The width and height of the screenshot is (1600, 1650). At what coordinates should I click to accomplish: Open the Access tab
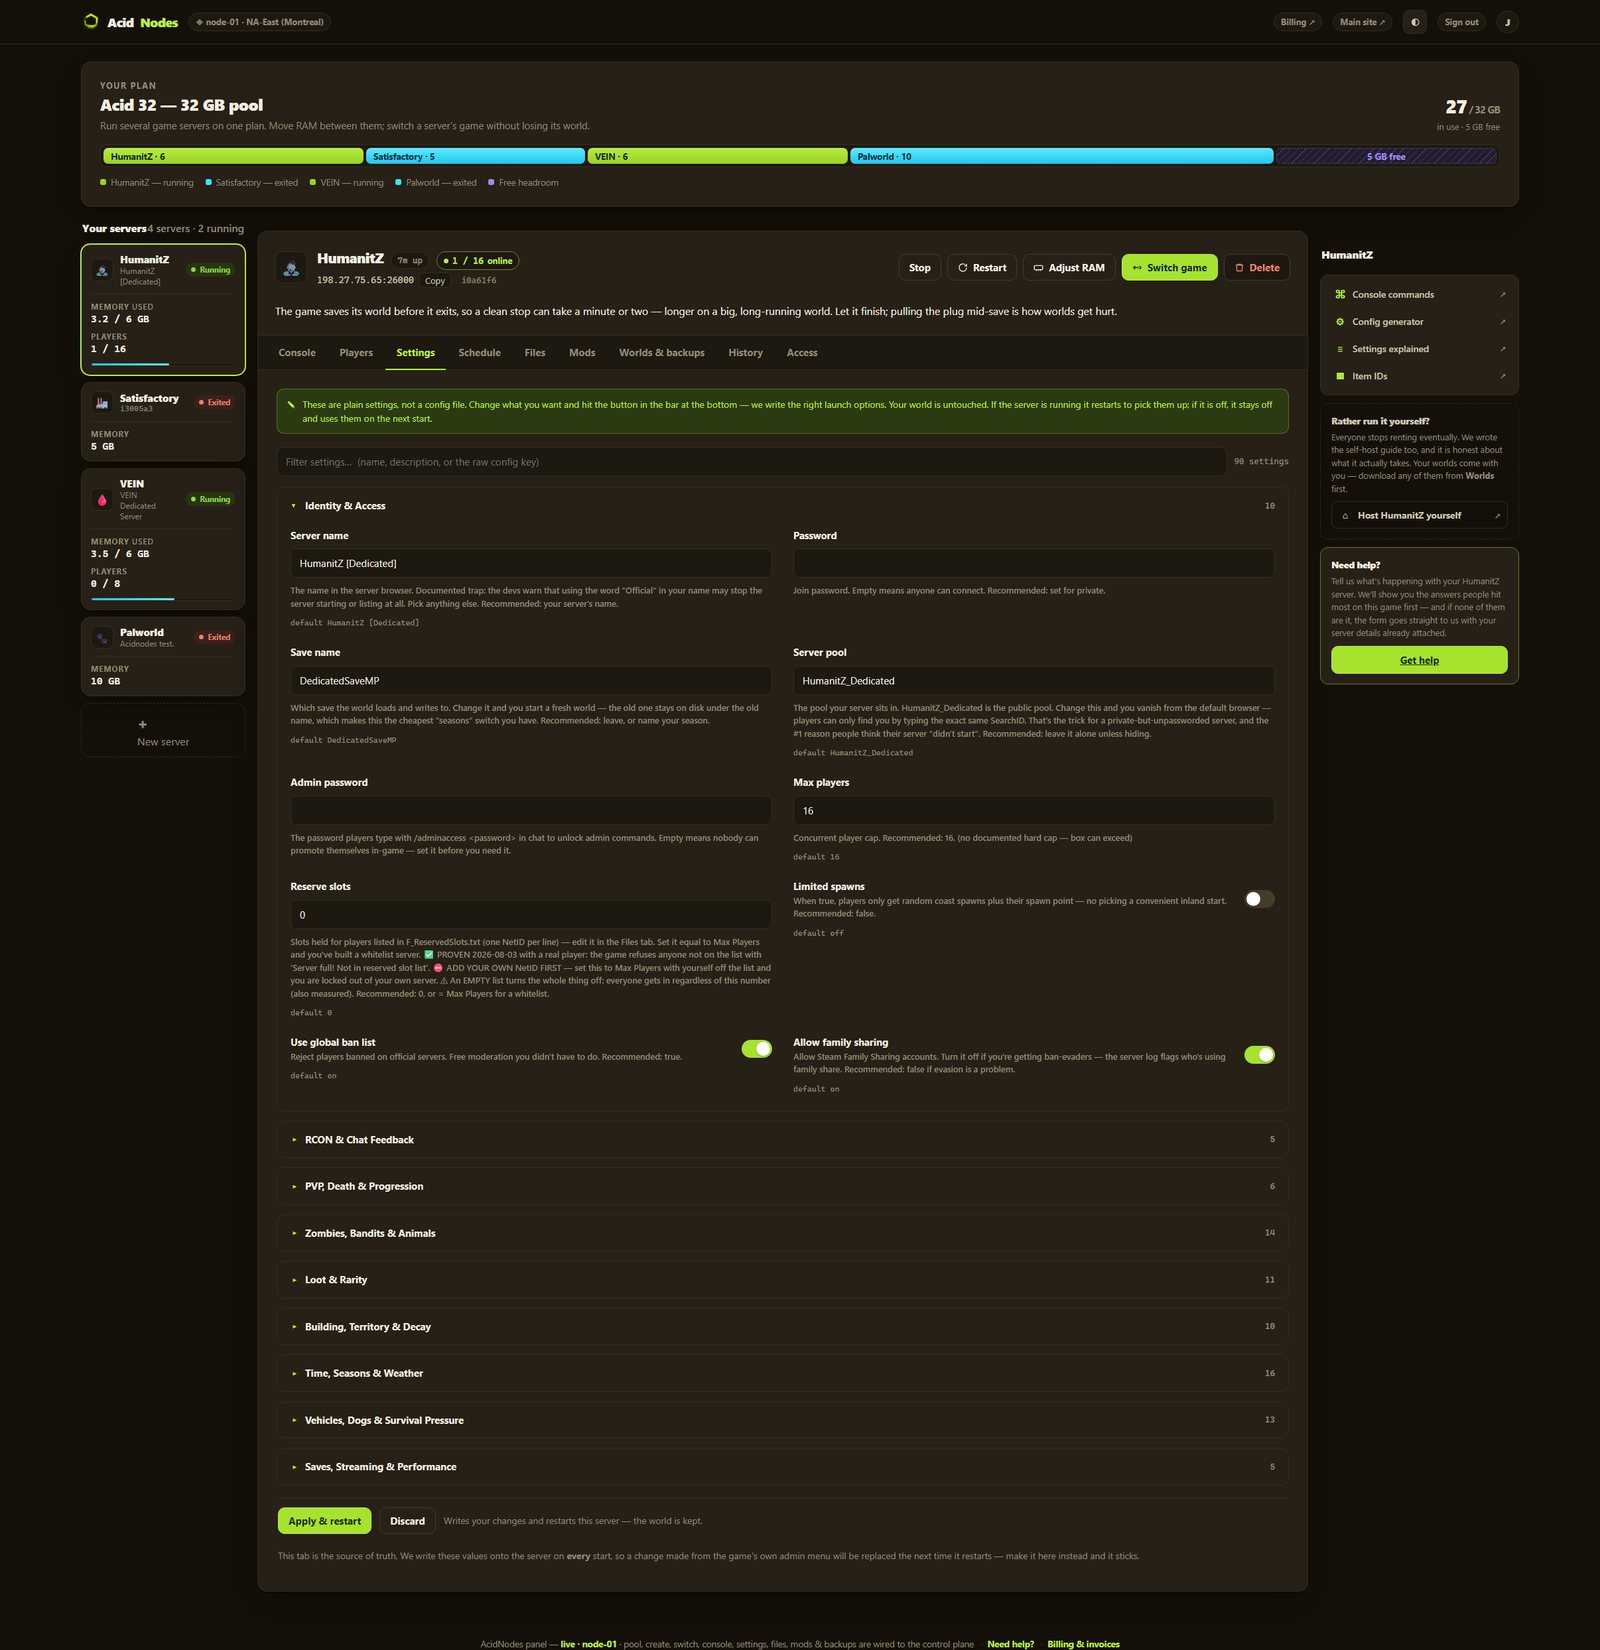[x=802, y=353]
